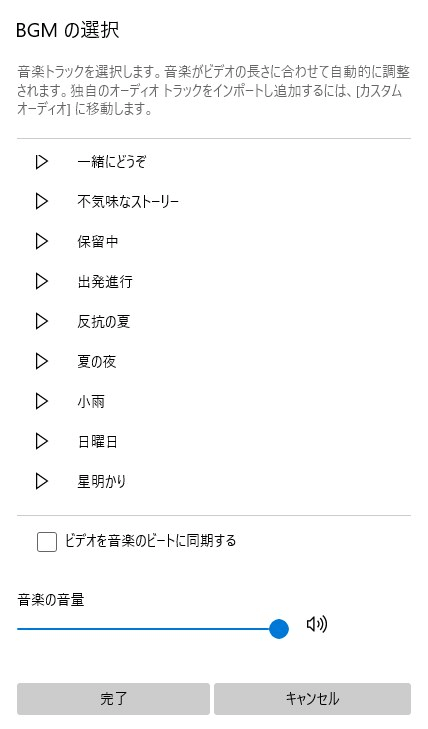The image size is (428, 729).
Task: Select the 不気味なストーリー track name
Action: [128, 201]
